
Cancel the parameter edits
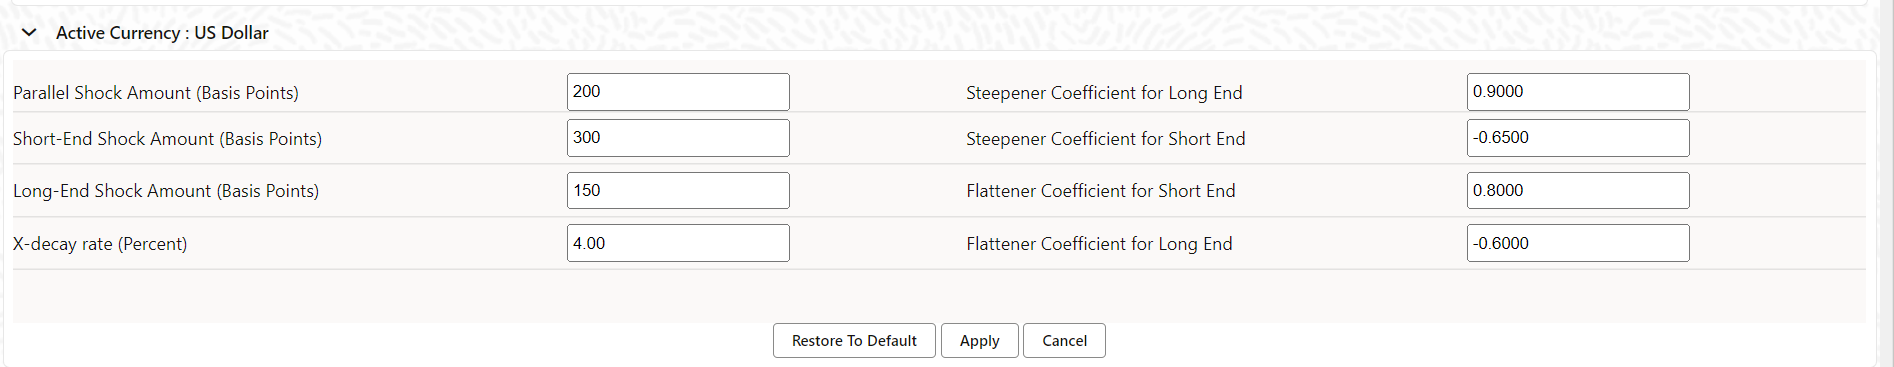pos(1064,340)
